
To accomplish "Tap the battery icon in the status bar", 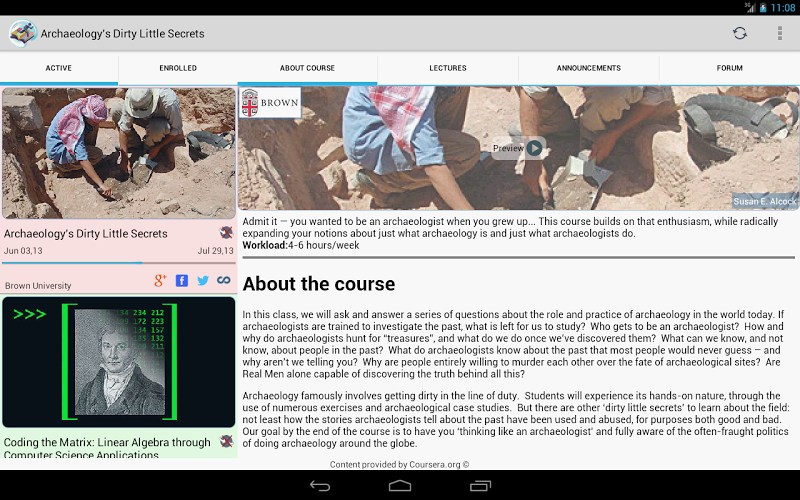I will point(763,8).
